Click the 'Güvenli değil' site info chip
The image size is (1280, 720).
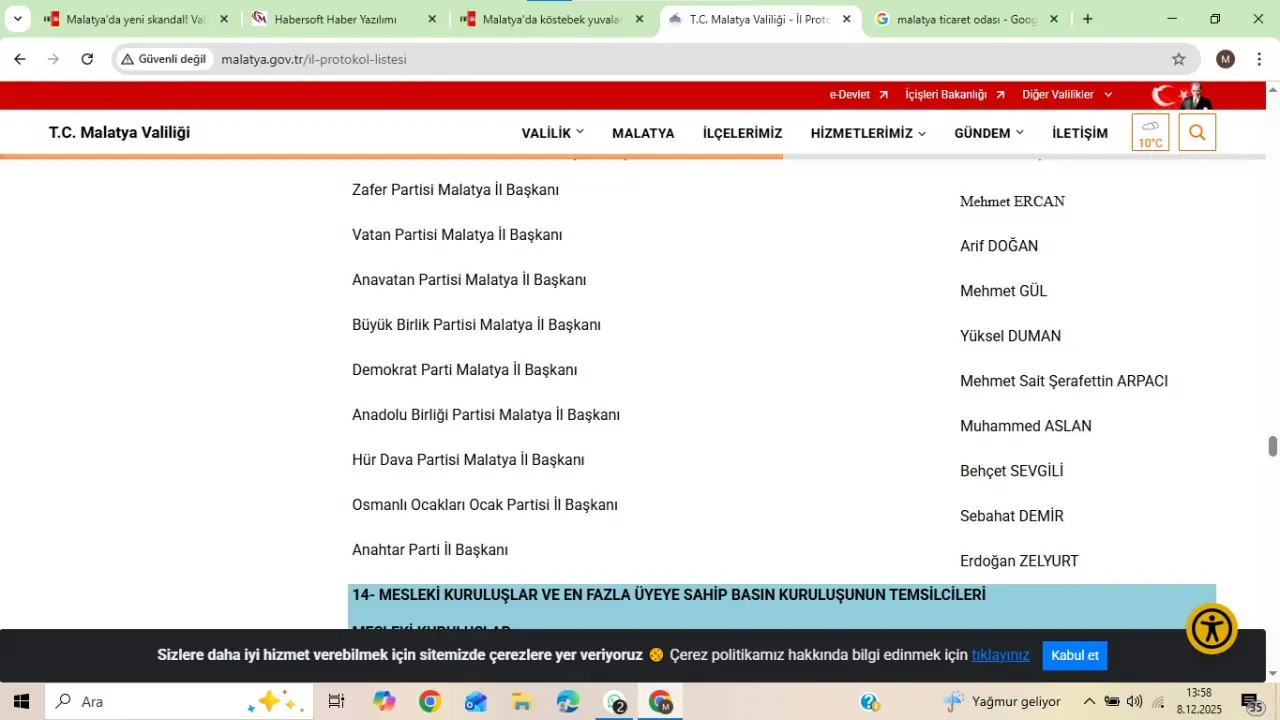pyautogui.click(x=163, y=59)
